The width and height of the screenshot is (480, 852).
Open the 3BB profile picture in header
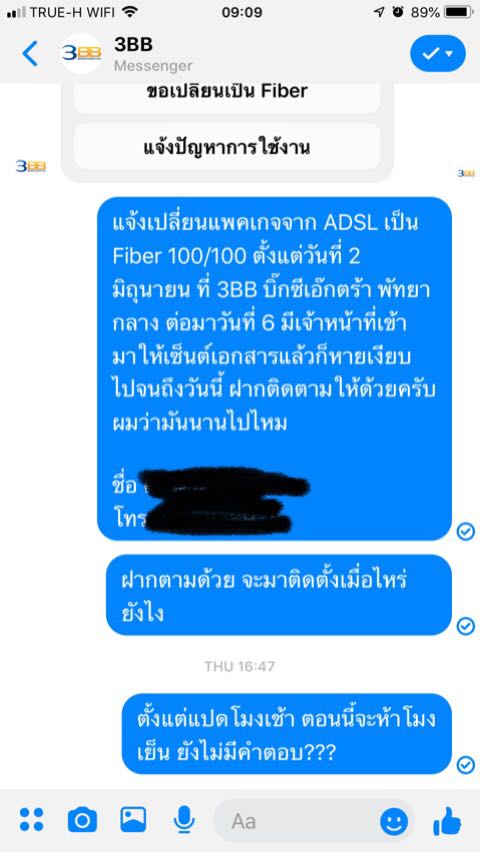pyautogui.click(x=80, y=53)
